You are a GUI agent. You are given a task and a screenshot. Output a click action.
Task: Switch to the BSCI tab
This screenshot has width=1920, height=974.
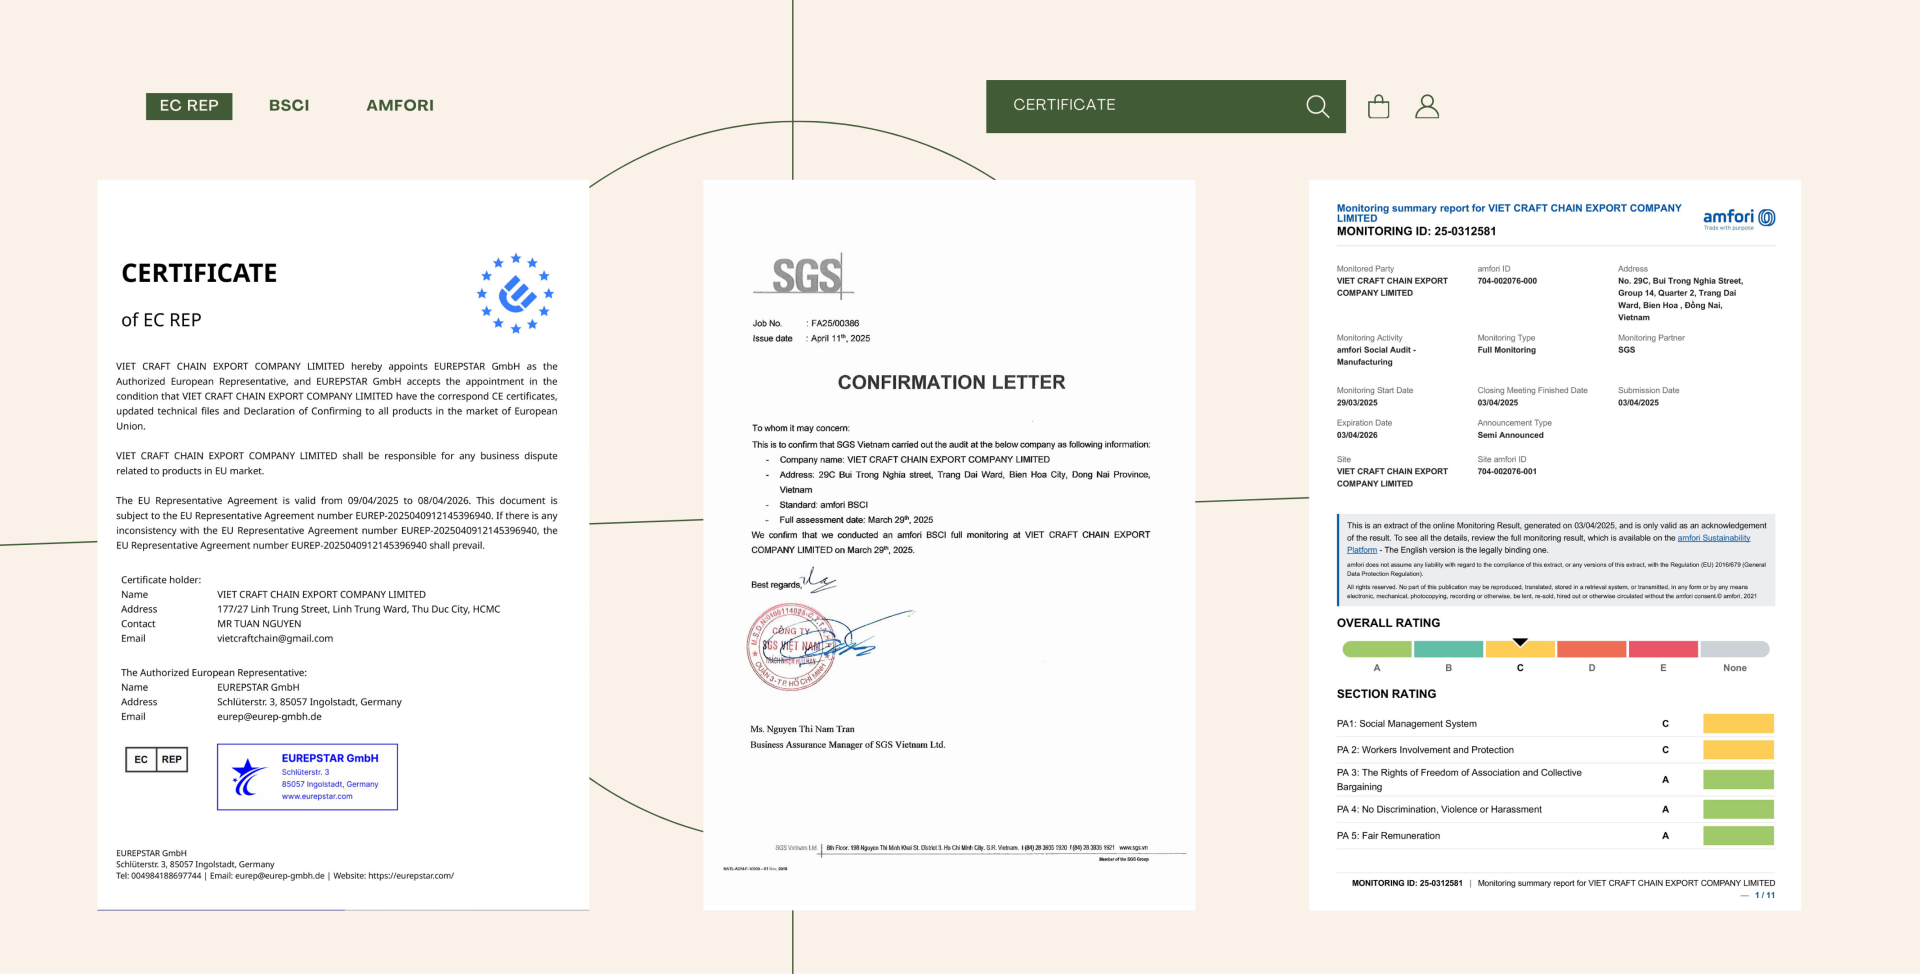click(289, 106)
